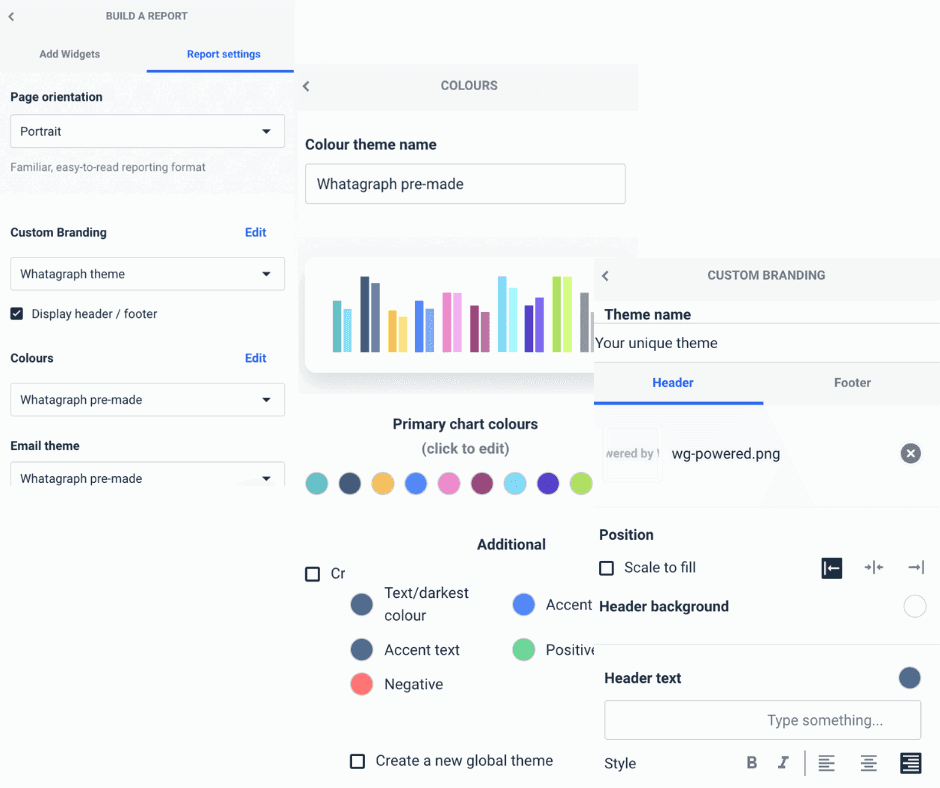Apply italic style to header text
The height and width of the screenshot is (788, 940).
pos(784,763)
